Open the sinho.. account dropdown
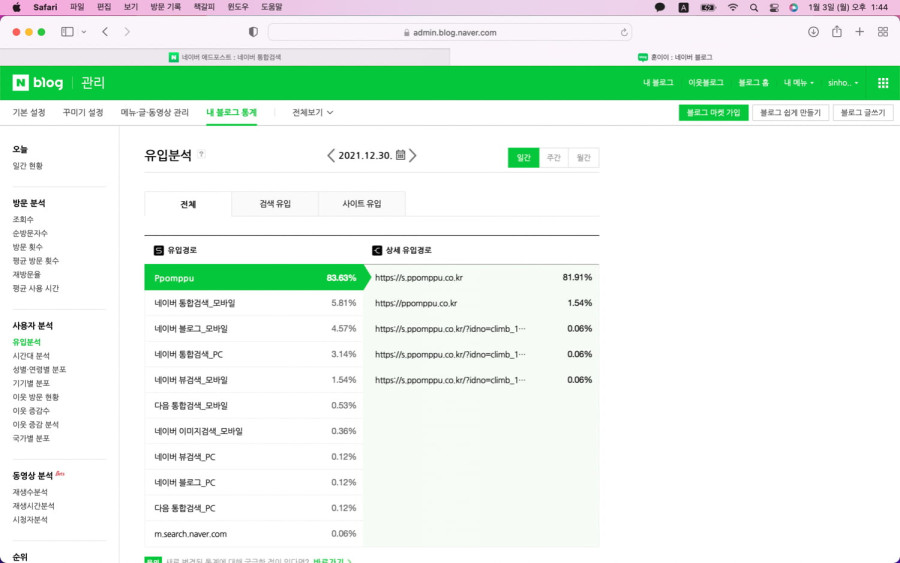Image resolution: width=900 pixels, height=563 pixels. (843, 83)
